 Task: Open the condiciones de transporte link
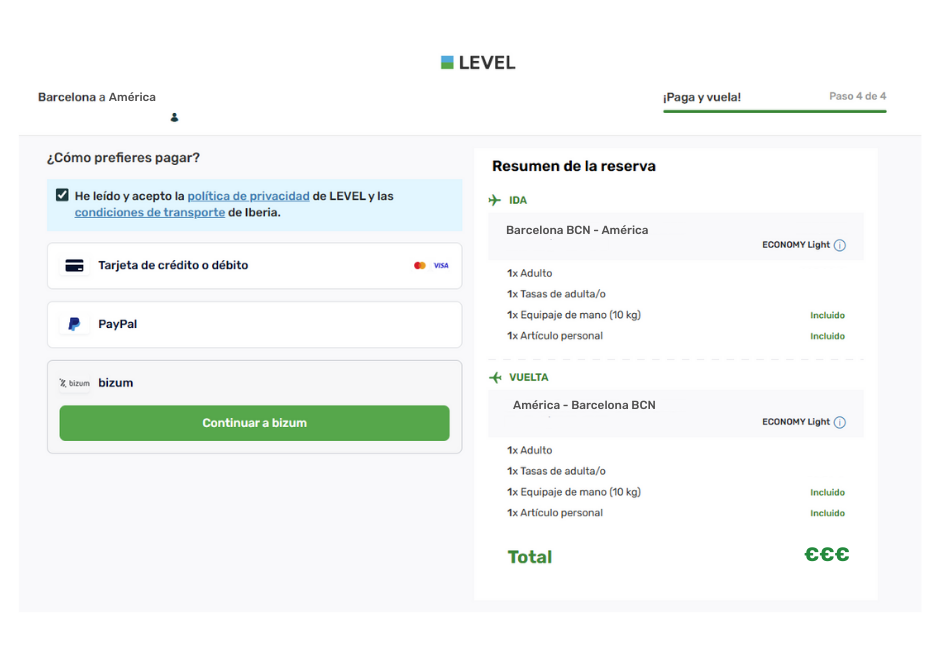coord(150,212)
